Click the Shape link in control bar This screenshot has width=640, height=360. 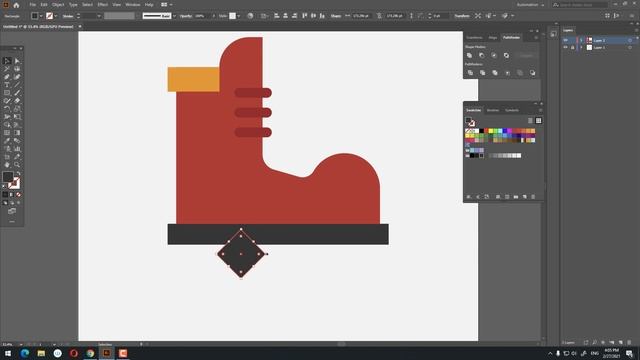[336, 16]
